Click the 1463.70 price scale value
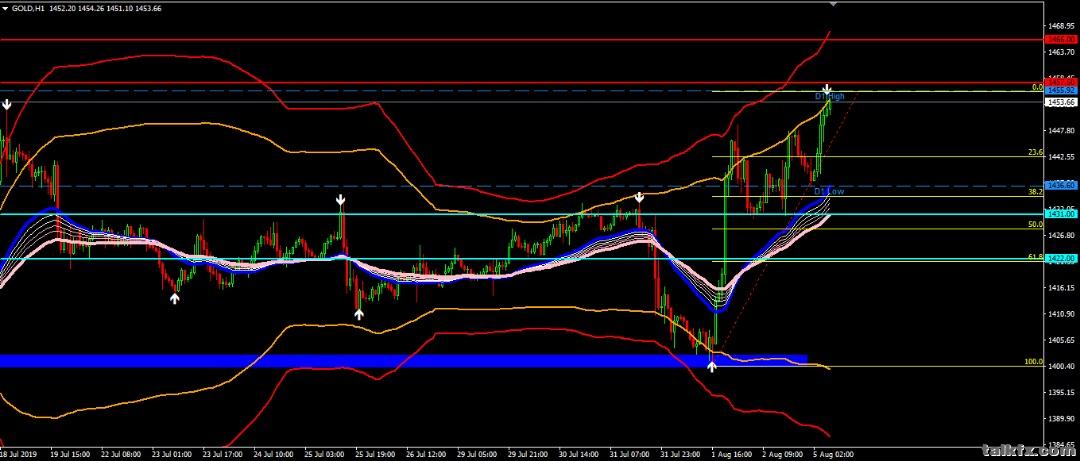 [1061, 52]
